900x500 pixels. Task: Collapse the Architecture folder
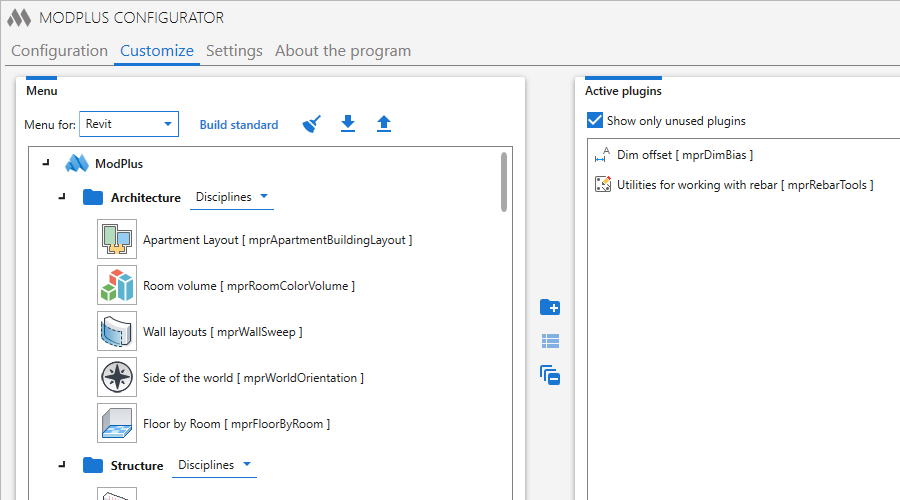(63, 197)
